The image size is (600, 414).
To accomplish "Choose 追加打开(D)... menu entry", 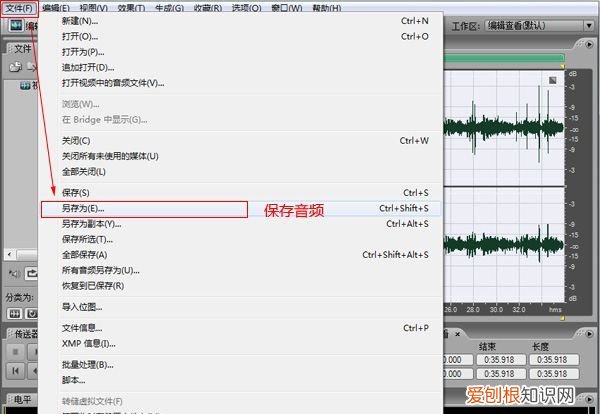I will click(x=241, y=68).
